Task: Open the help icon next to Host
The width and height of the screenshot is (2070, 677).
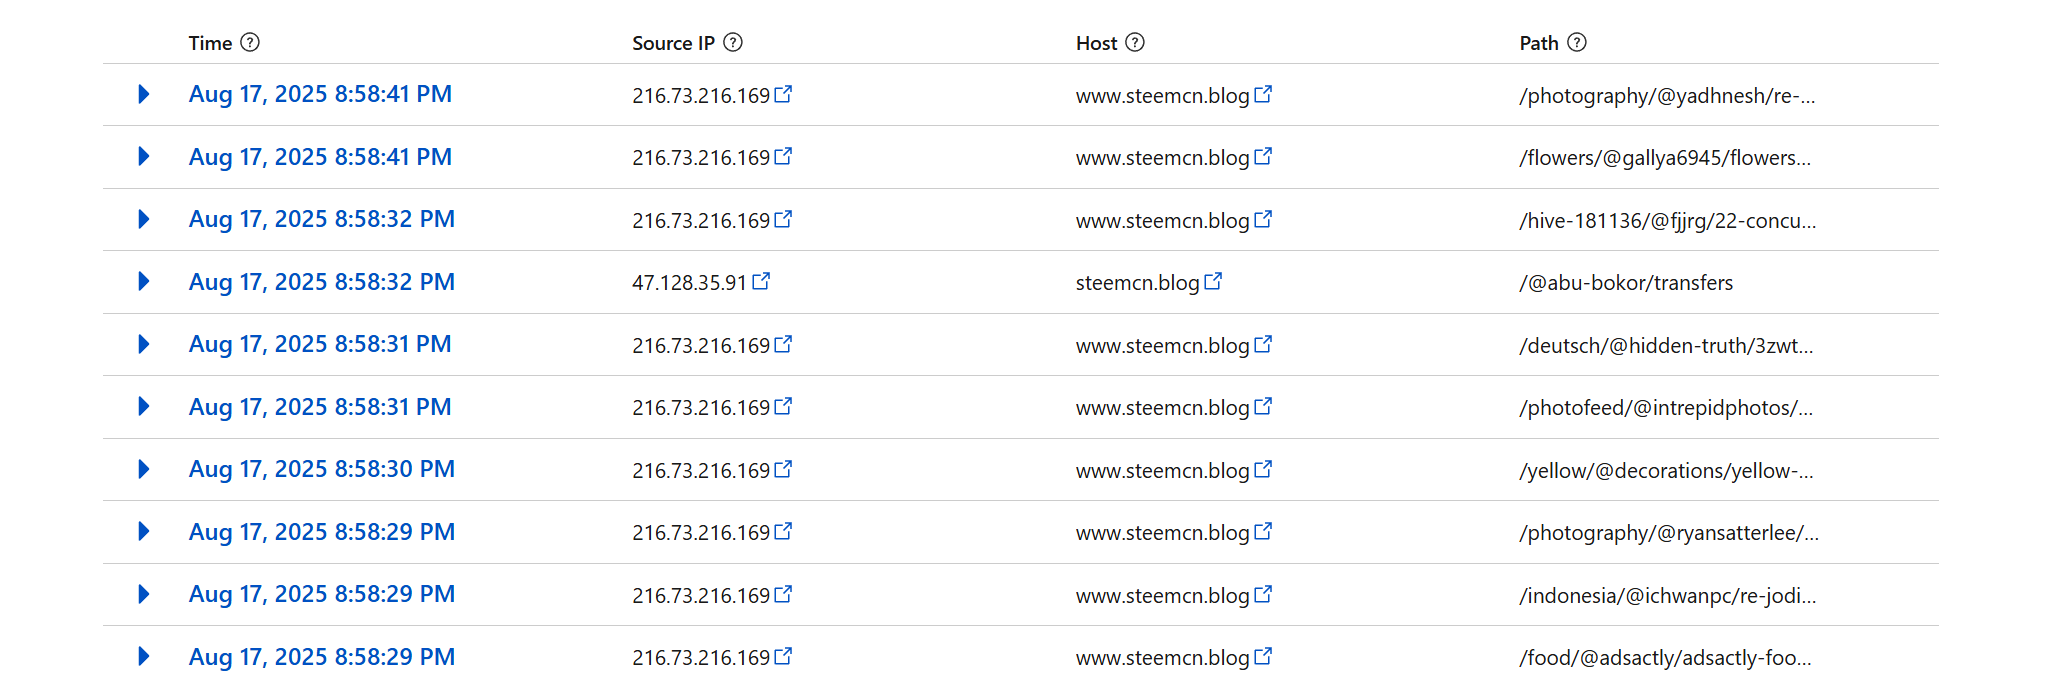Action: [1135, 42]
